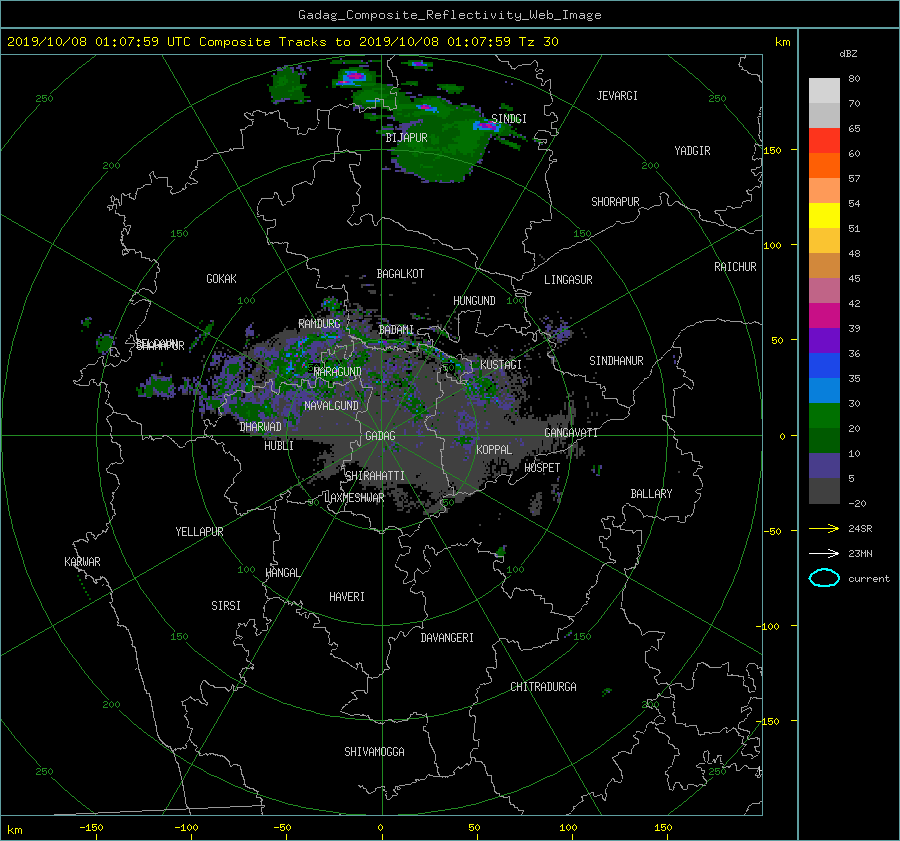This screenshot has width=900, height=841.
Task: Click the SINDHANUR label
Action: pos(616,361)
